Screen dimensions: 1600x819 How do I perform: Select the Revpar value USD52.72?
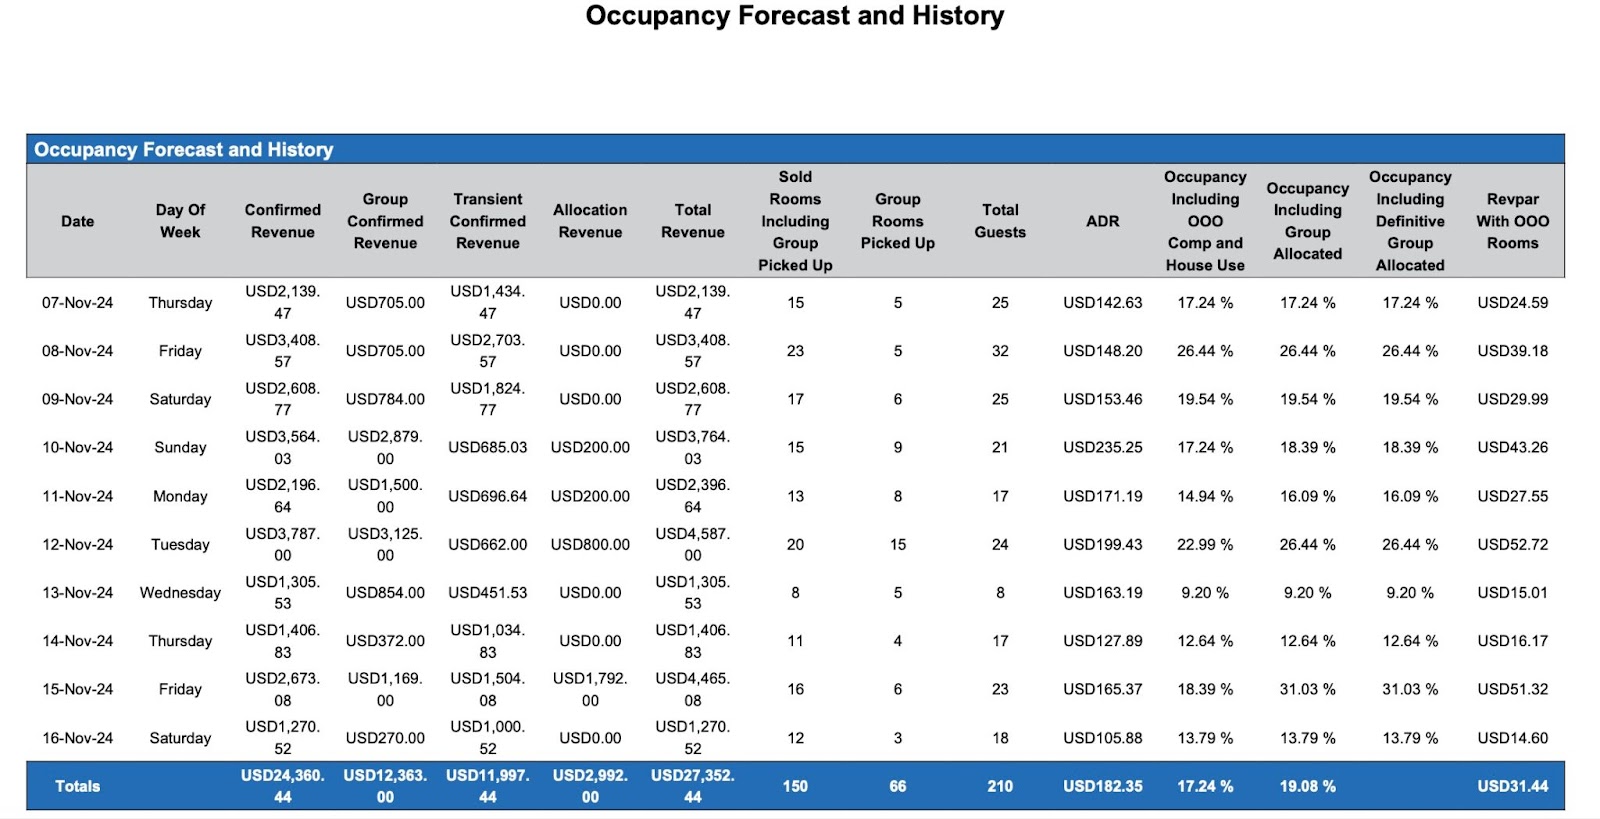1512,544
